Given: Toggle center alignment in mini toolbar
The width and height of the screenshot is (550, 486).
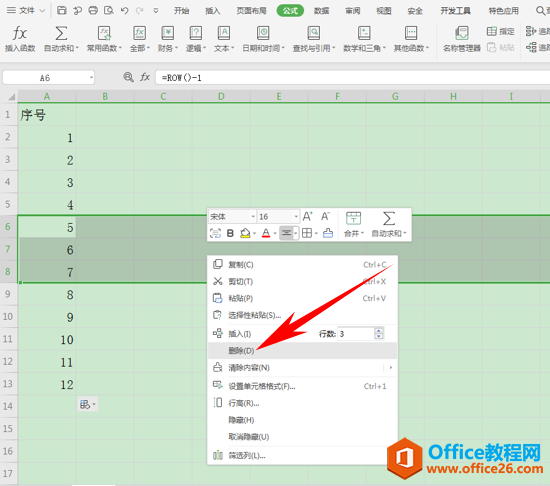Looking at the screenshot, I should click(x=287, y=233).
